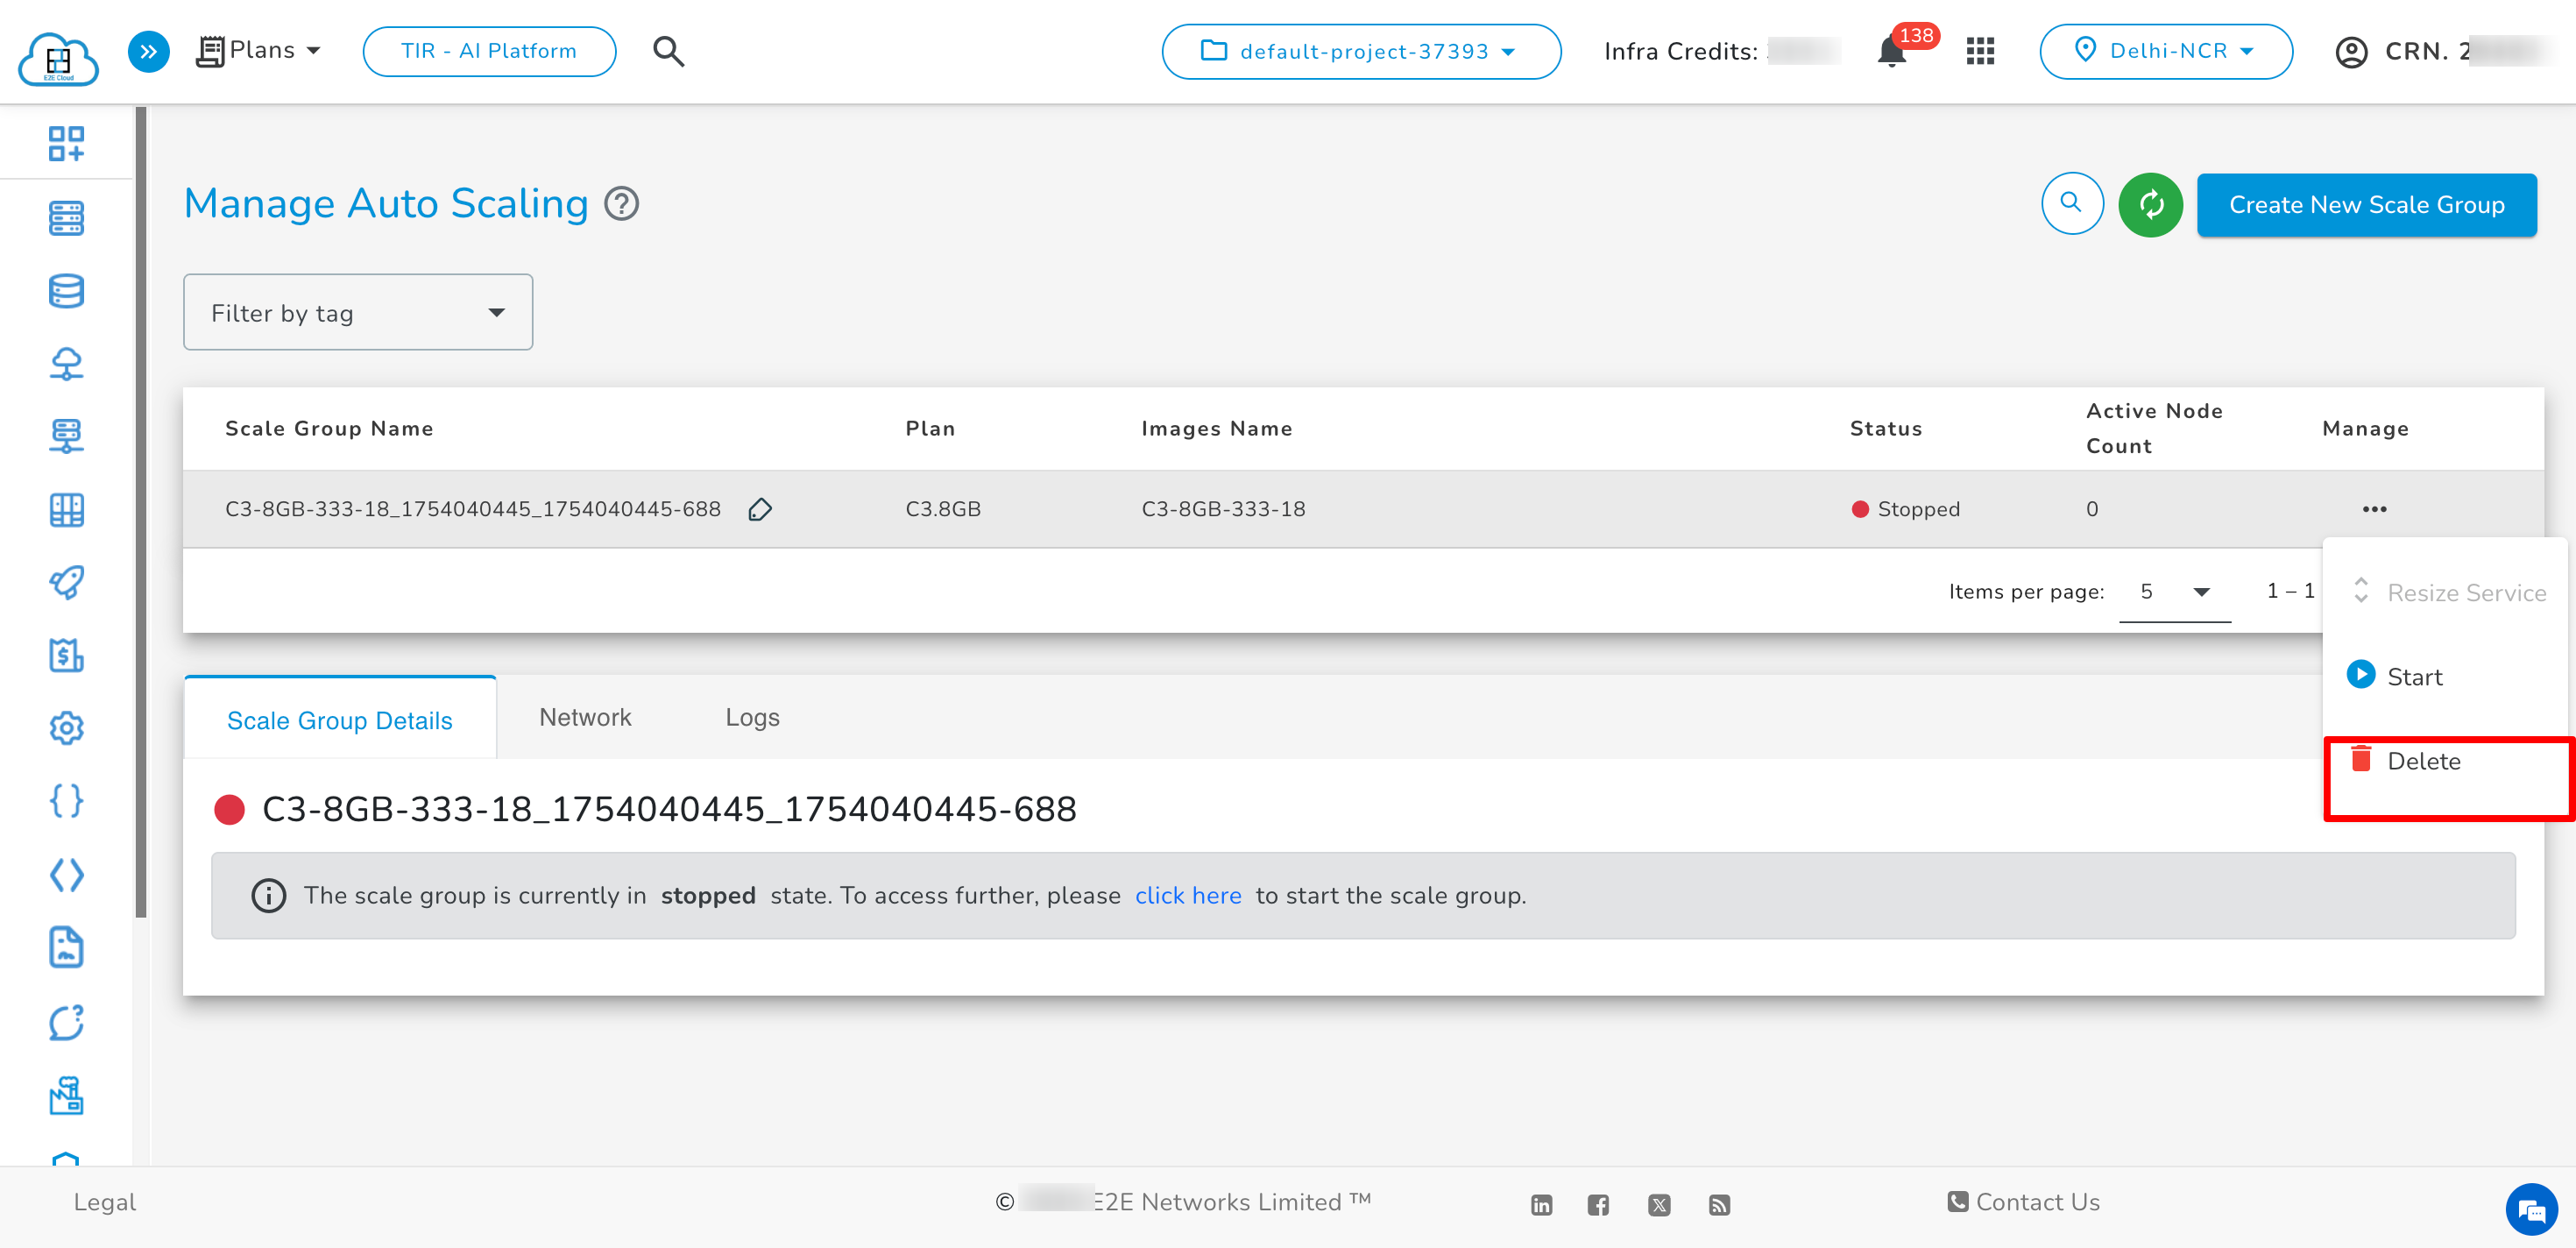The width and height of the screenshot is (2576, 1248).
Task: Click Create New Scale Group button
Action: pos(2365,205)
